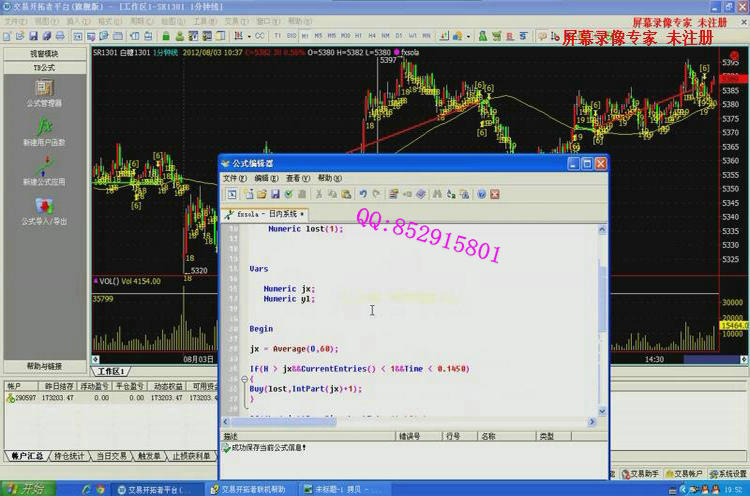This screenshot has width=750, height=496.
Task: Click the 新建用户函数 fx icon
Action: tap(44, 128)
